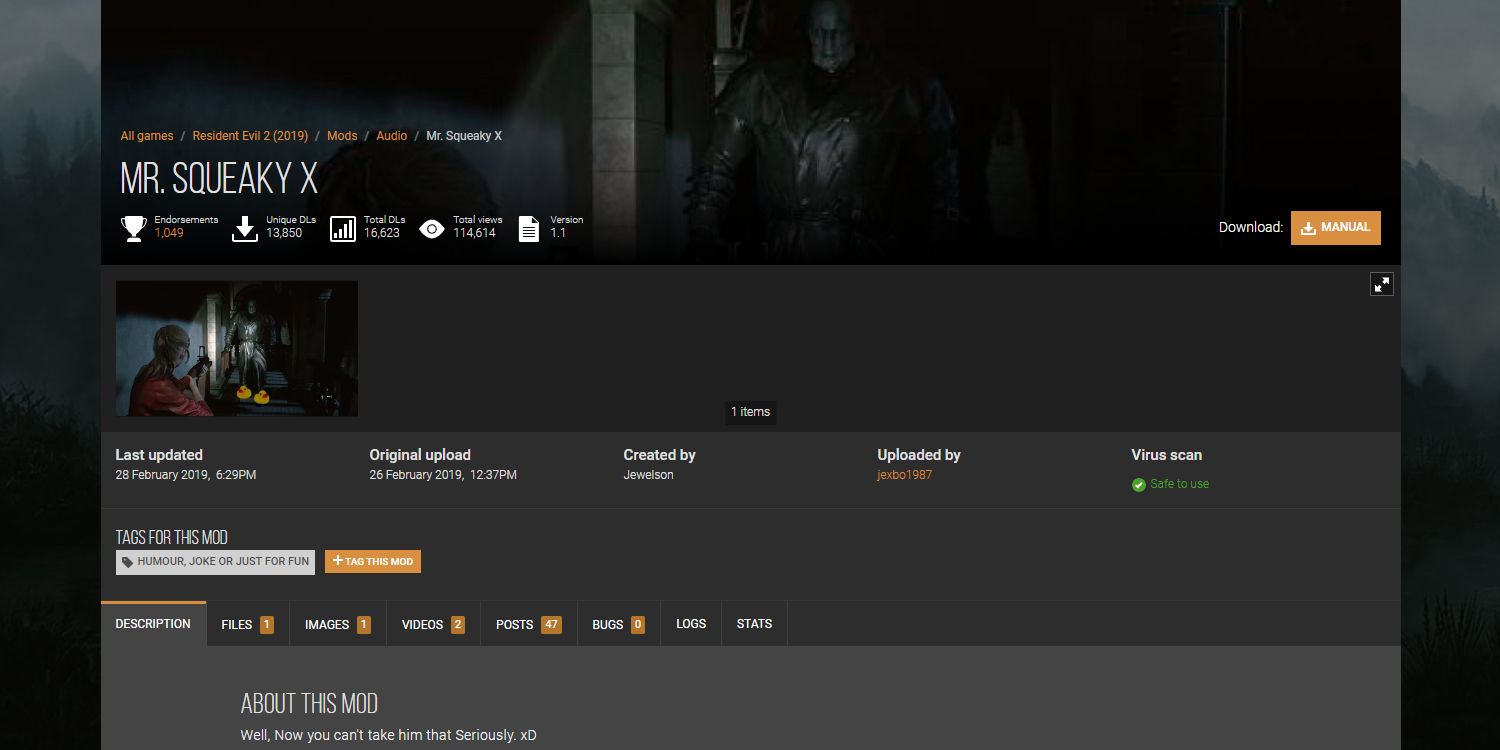
Task: Open the Posts tab
Action: pos(529,624)
